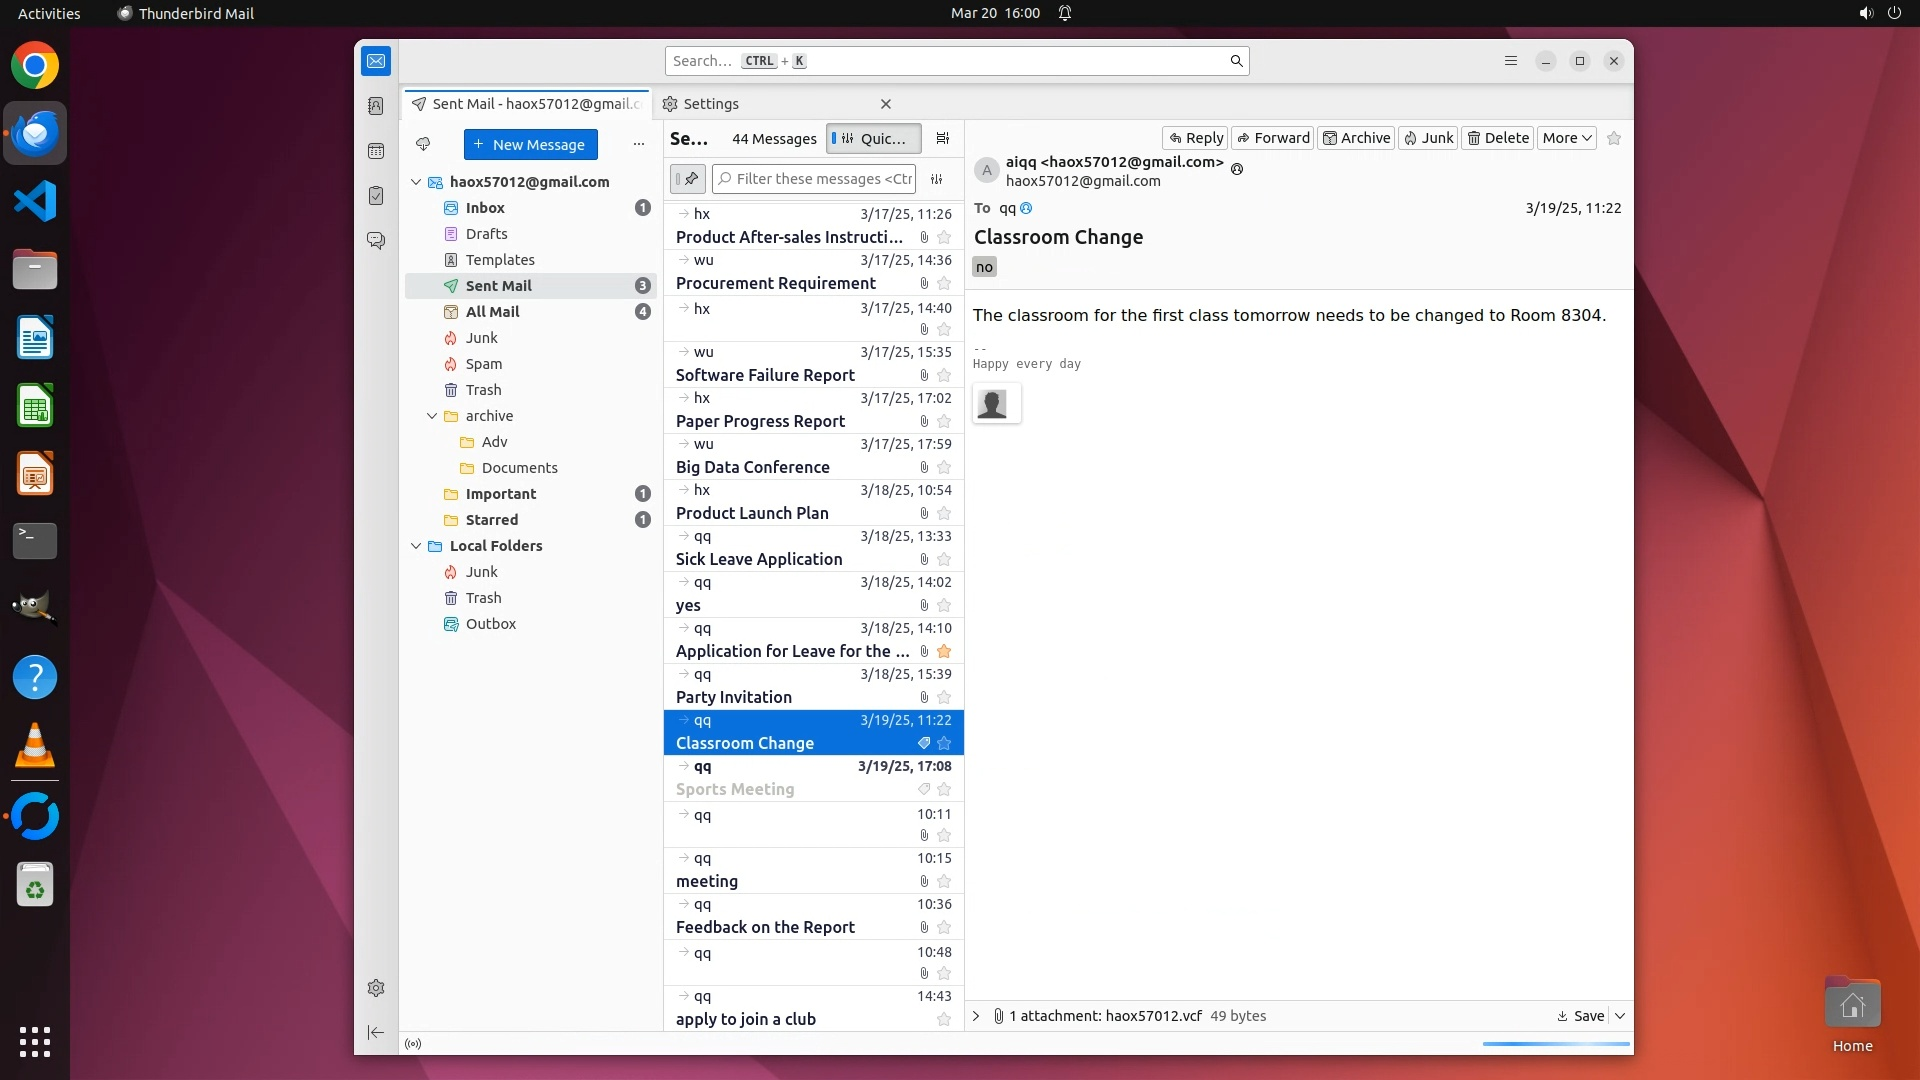Star the Party Invitation message
Image resolution: width=1920 pixels, height=1080 pixels.
pyautogui.click(x=944, y=698)
